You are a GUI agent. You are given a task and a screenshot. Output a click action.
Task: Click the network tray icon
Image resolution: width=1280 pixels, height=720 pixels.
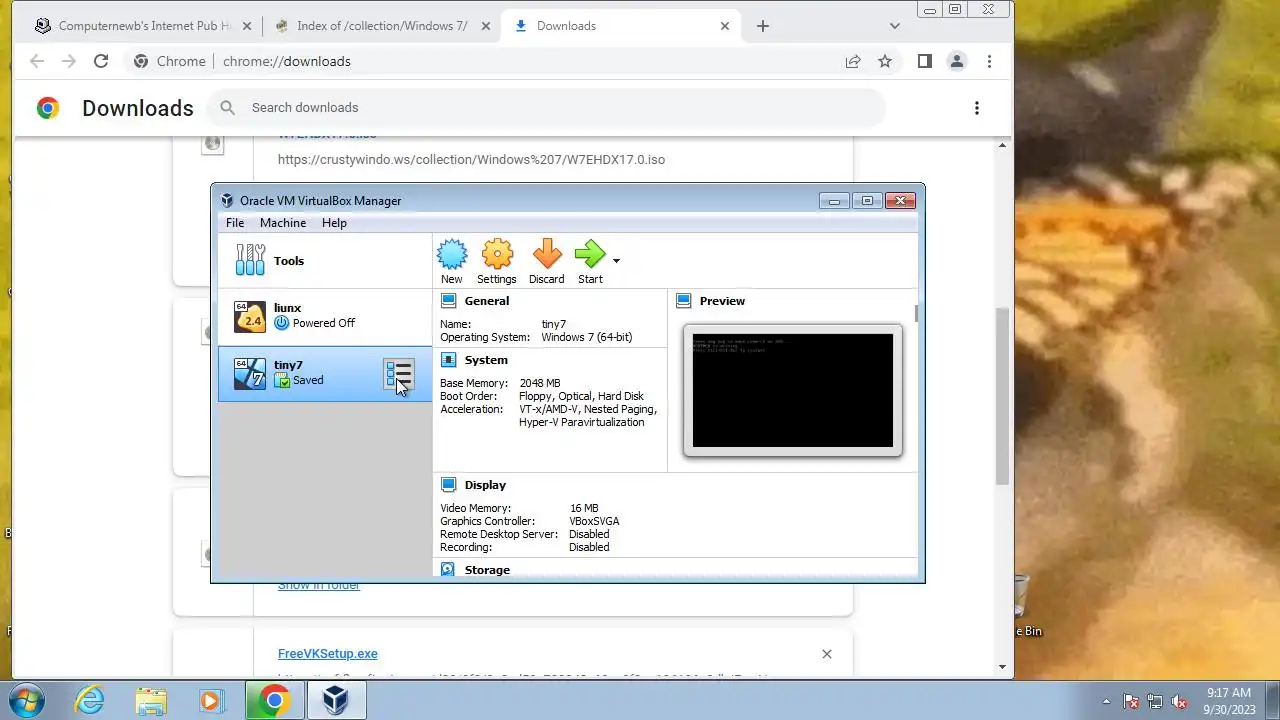[x=1155, y=702]
